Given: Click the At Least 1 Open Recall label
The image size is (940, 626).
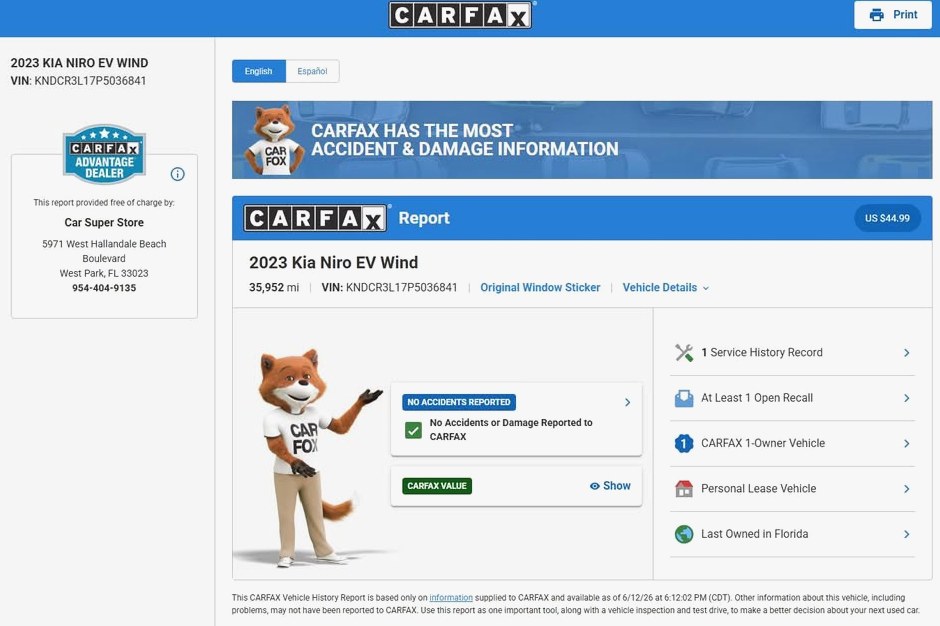Looking at the screenshot, I should pyautogui.click(x=757, y=398).
